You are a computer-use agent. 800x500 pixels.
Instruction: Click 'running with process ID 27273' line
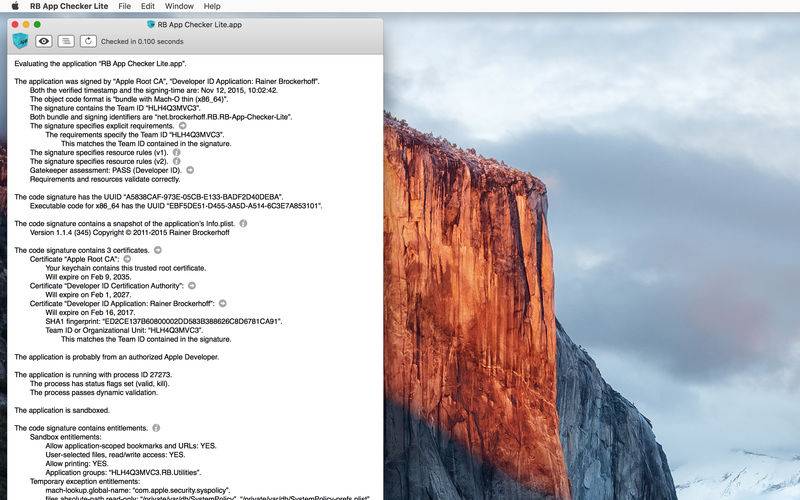pos(93,374)
